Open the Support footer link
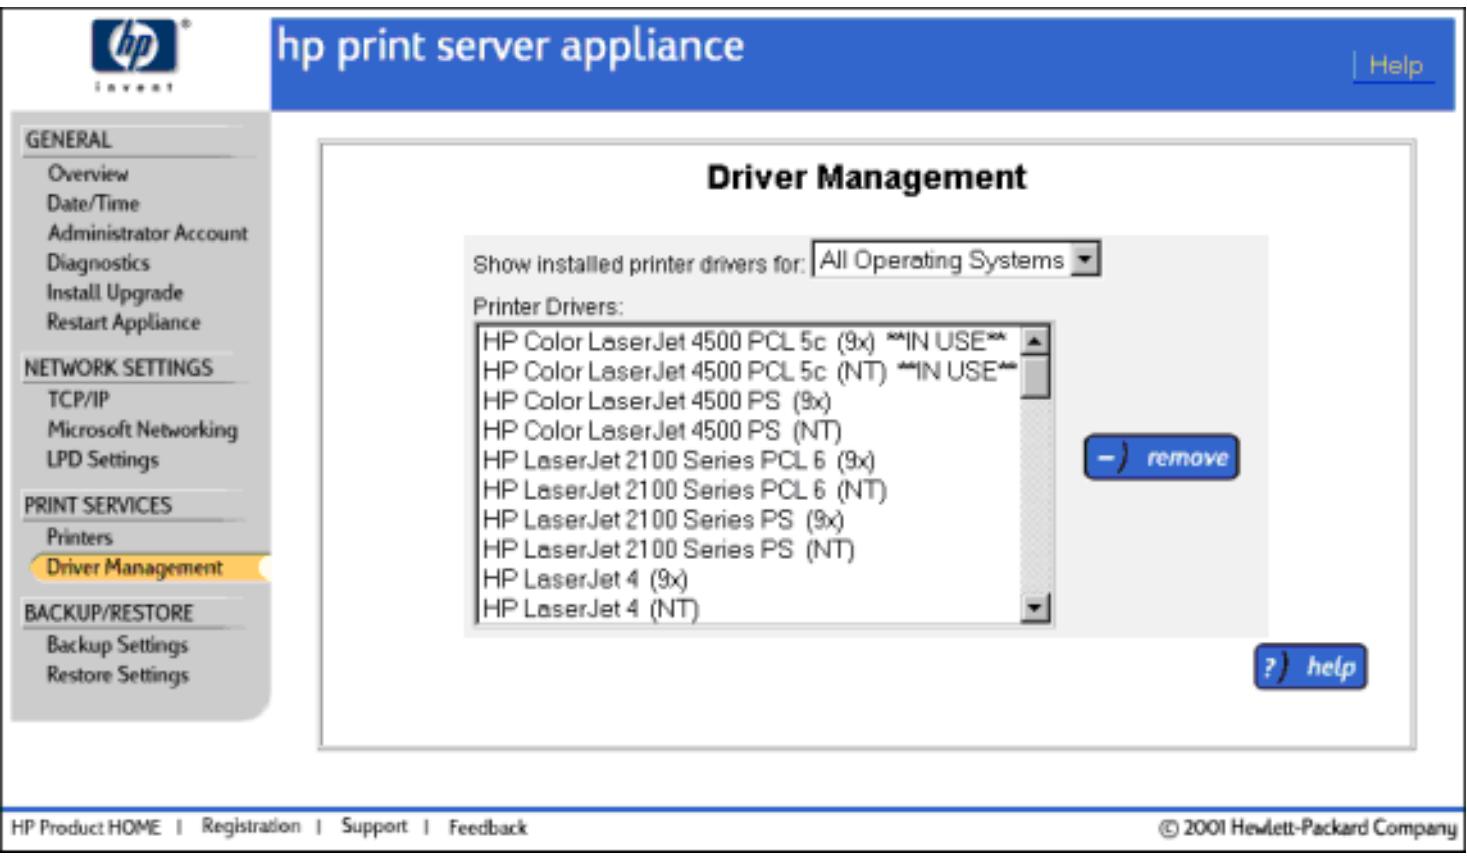Viewport: 1467px width, 859px height. point(374,826)
